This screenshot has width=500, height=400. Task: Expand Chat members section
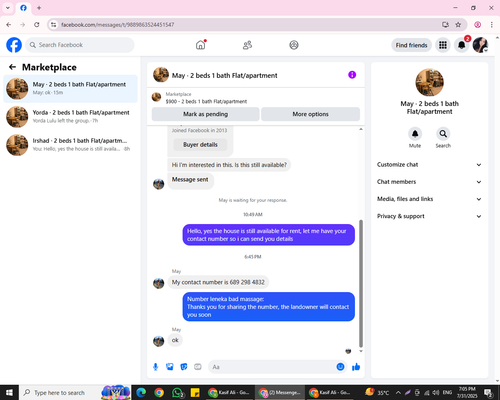click(429, 182)
